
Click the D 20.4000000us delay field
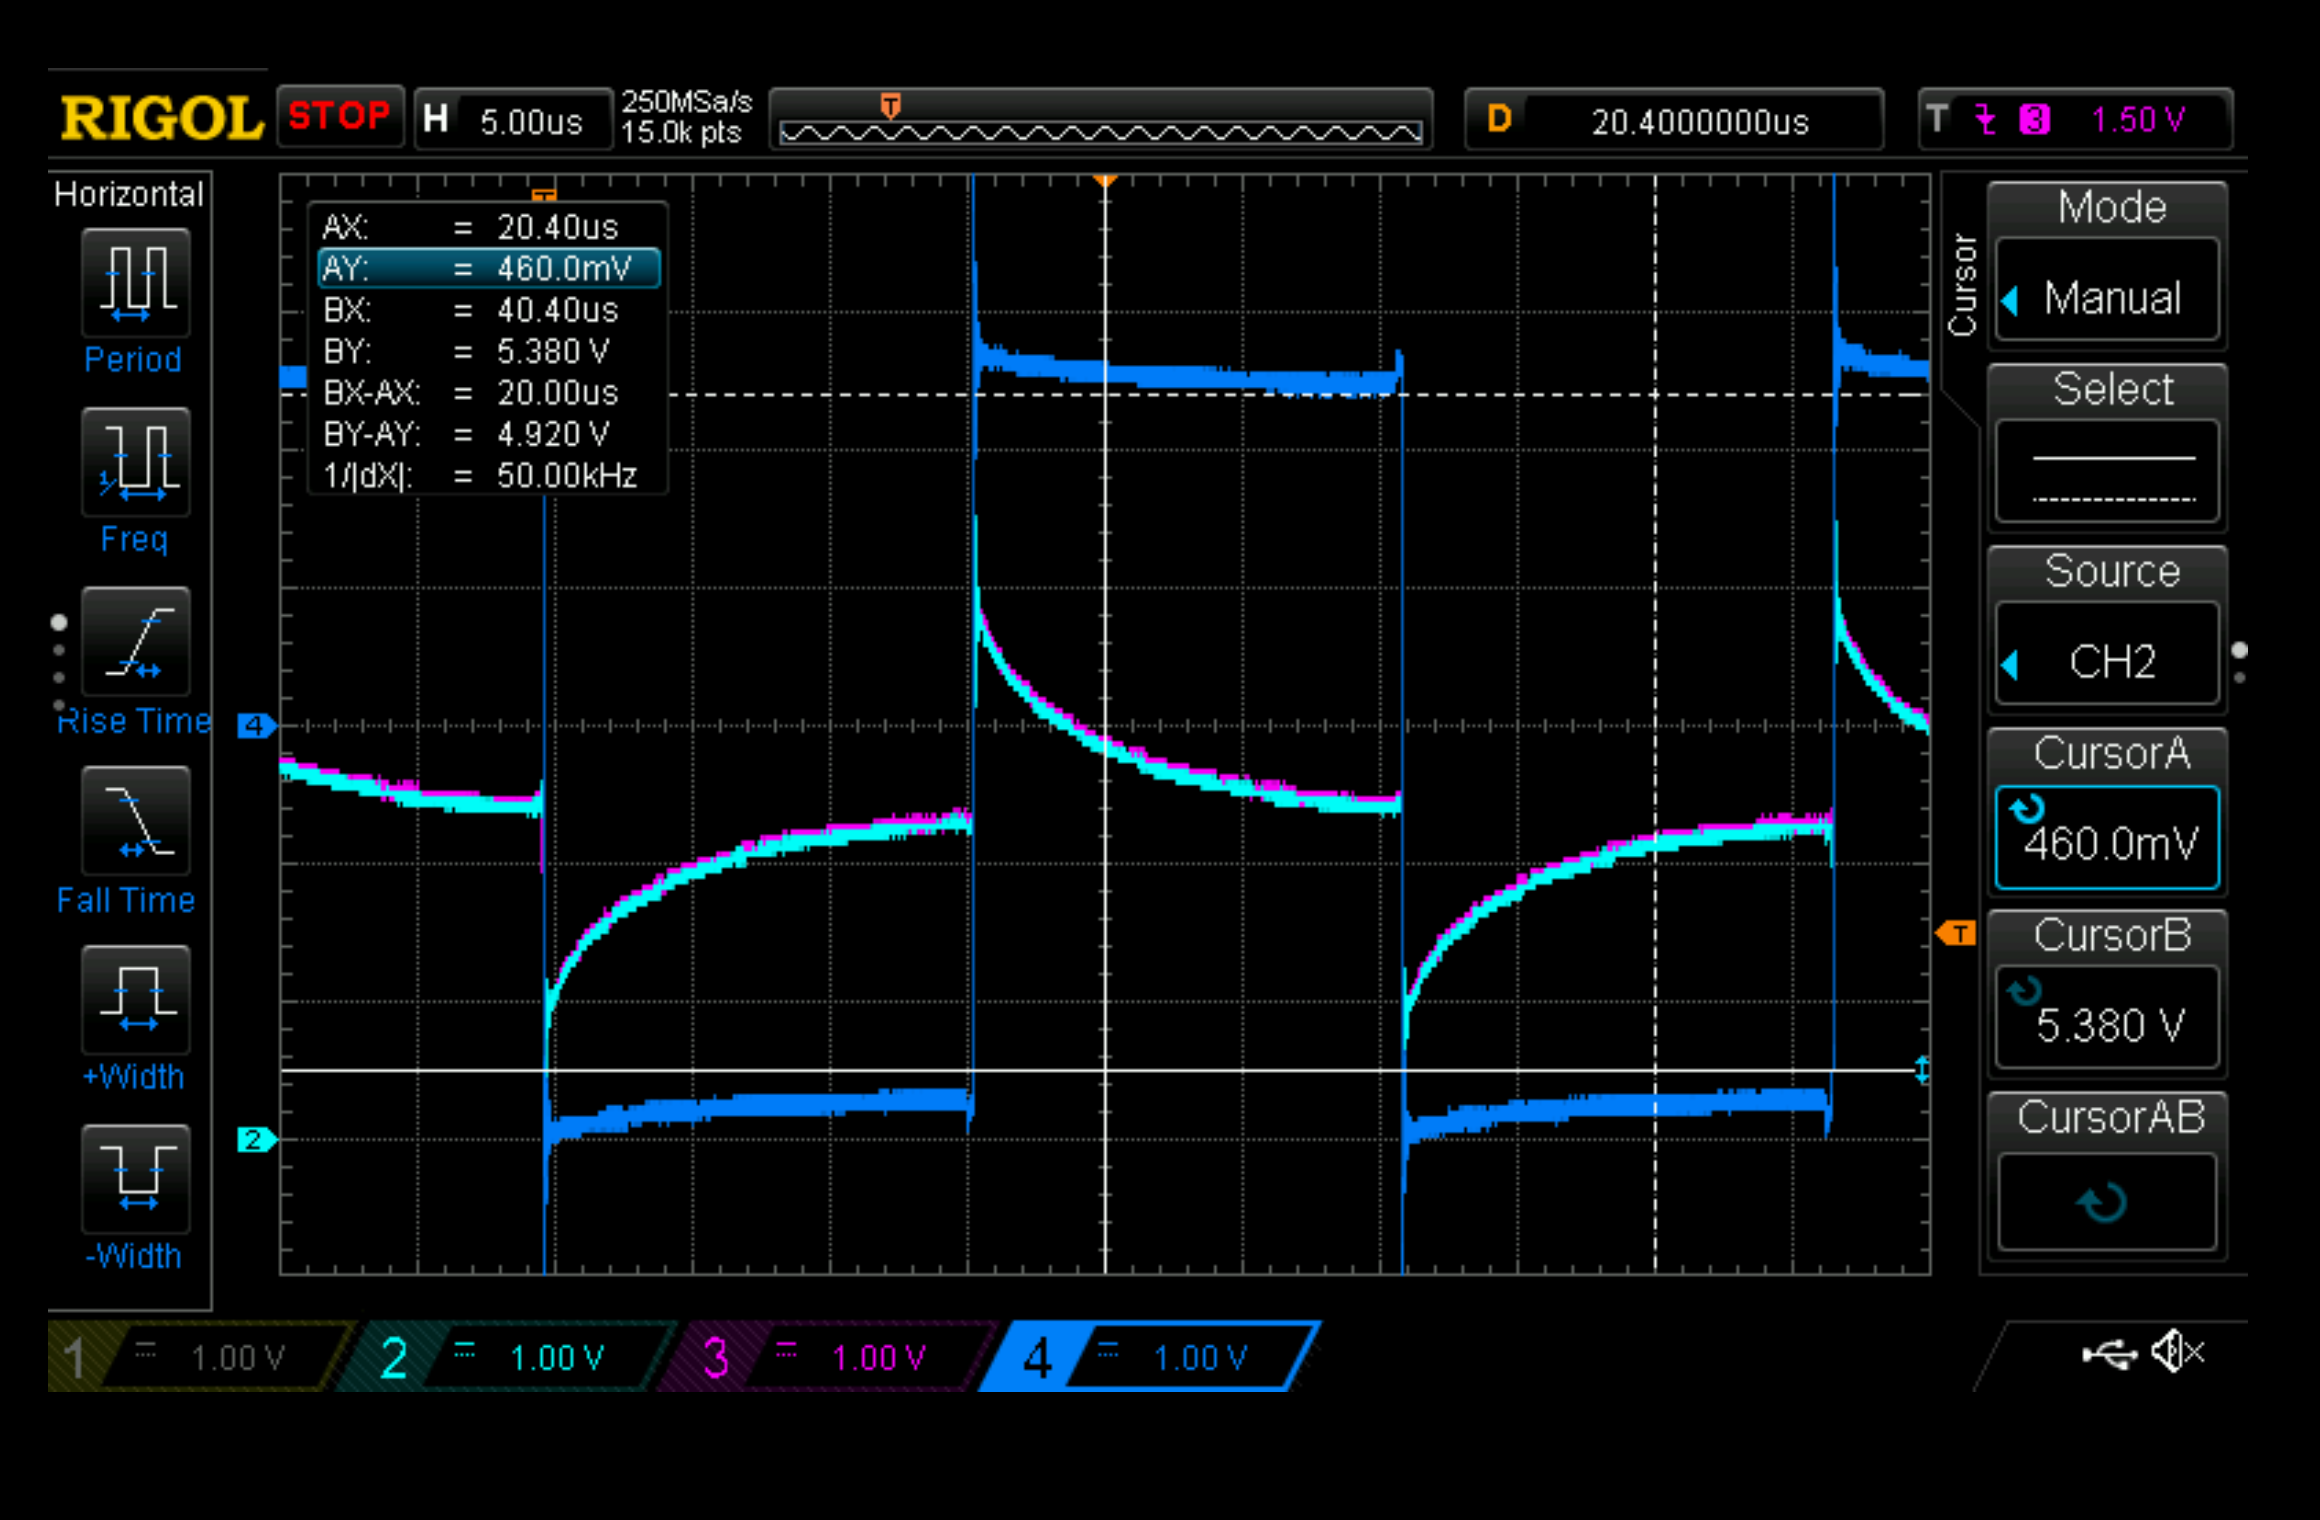click(1675, 121)
